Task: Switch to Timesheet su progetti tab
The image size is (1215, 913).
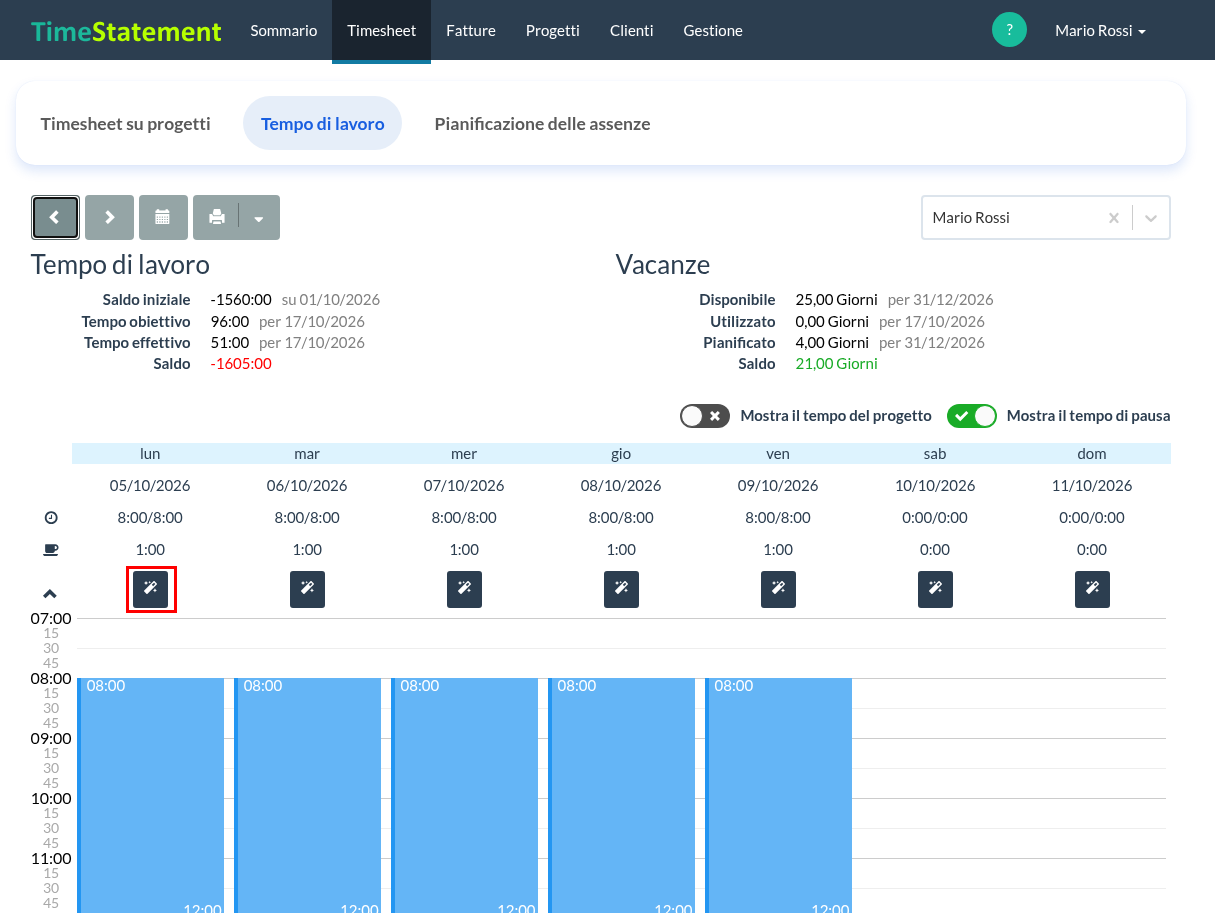Action: click(126, 124)
